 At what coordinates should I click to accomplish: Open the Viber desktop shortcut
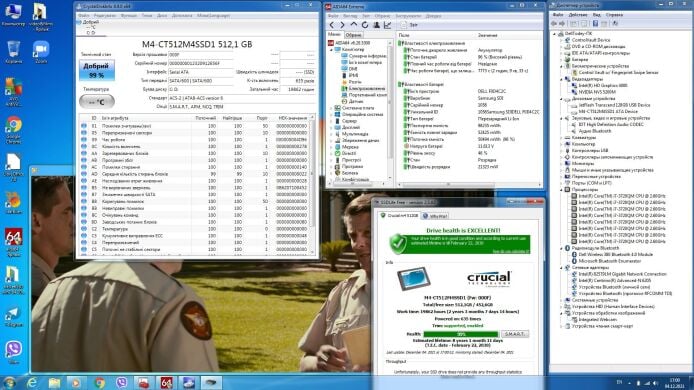tap(14, 352)
